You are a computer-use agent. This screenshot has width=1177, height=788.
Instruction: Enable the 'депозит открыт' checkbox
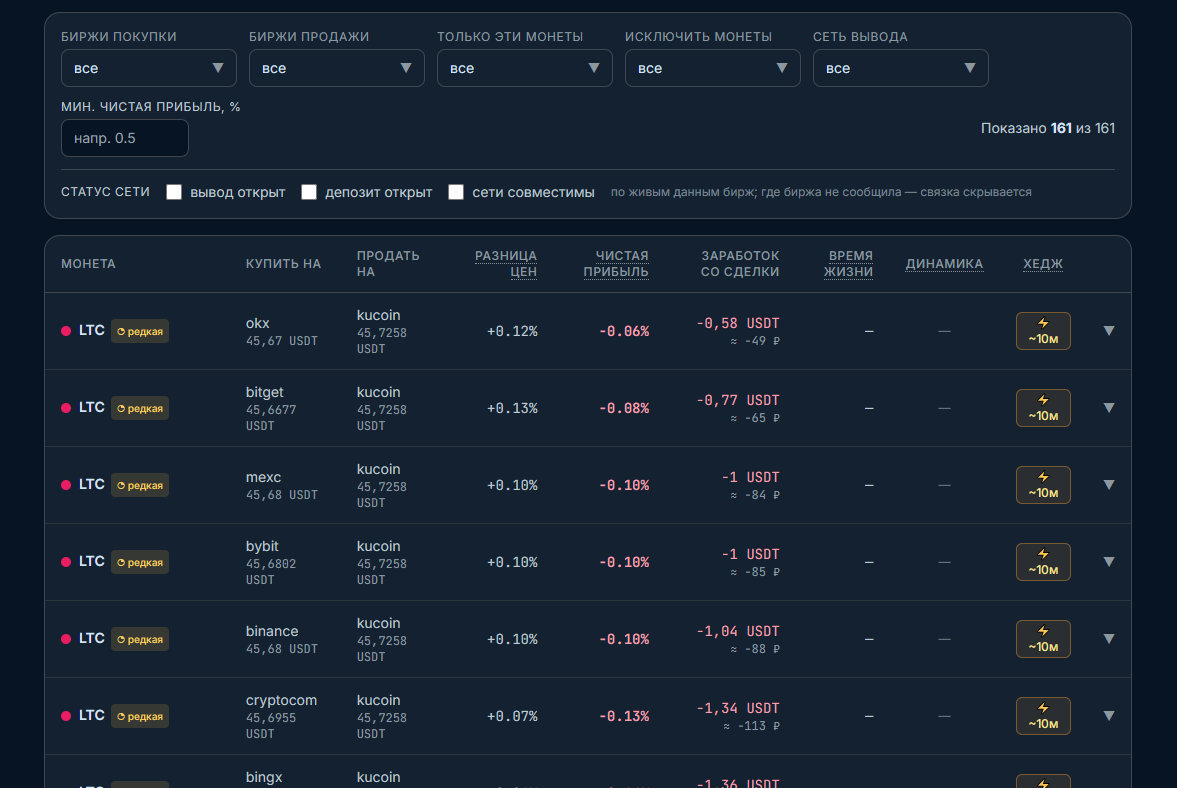coord(309,192)
